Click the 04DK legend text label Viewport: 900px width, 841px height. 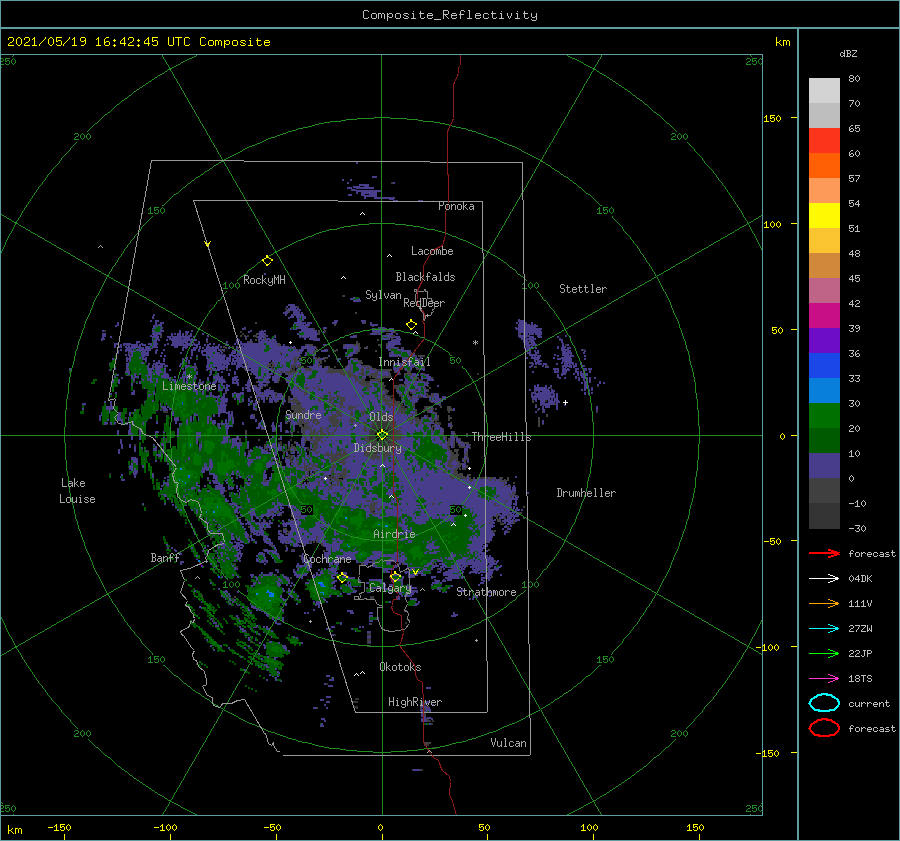click(860, 578)
